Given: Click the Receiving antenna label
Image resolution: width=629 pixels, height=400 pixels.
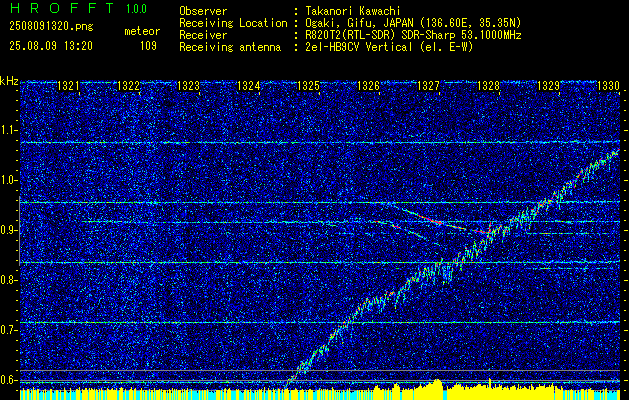Looking at the screenshot, I should (x=230, y=47).
